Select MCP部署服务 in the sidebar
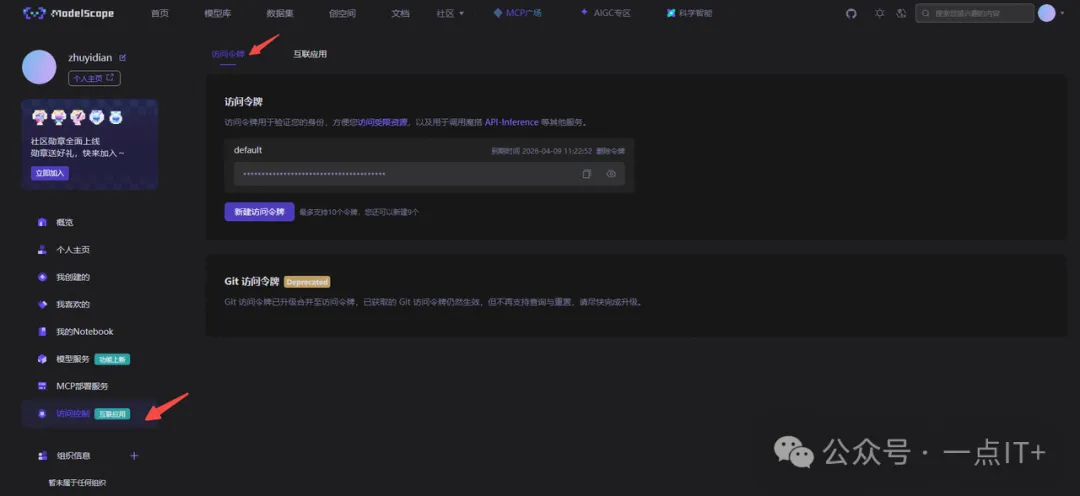The height and width of the screenshot is (496, 1080). pos(82,386)
